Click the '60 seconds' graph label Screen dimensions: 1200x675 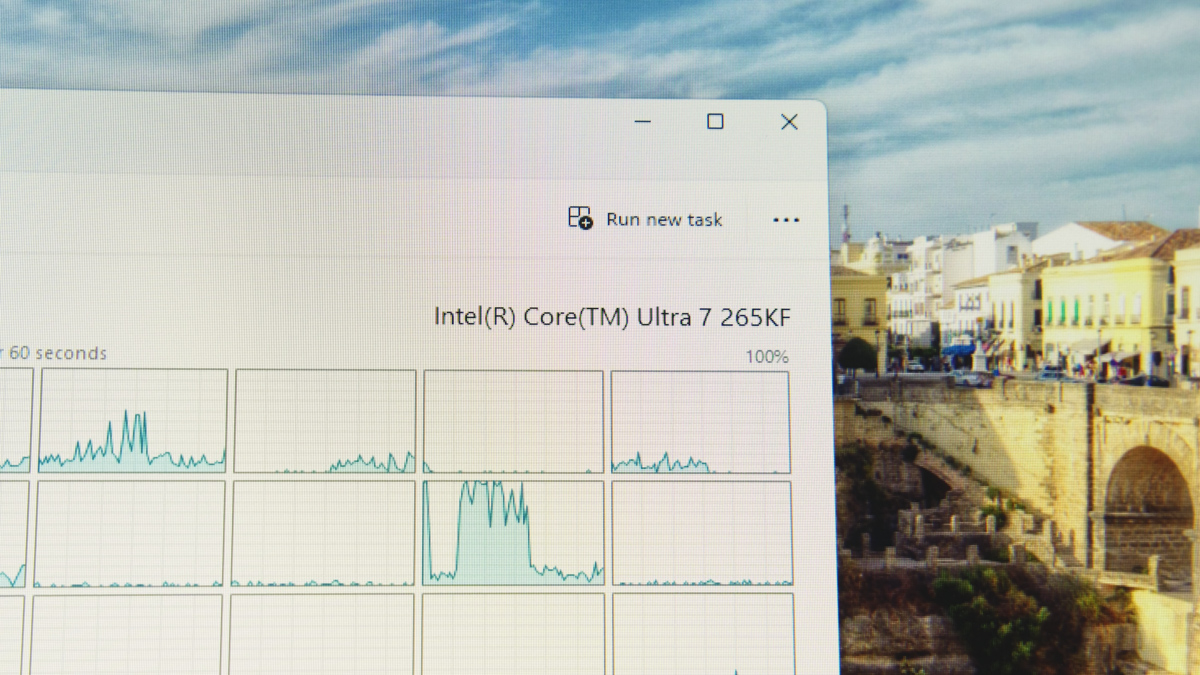pos(57,353)
